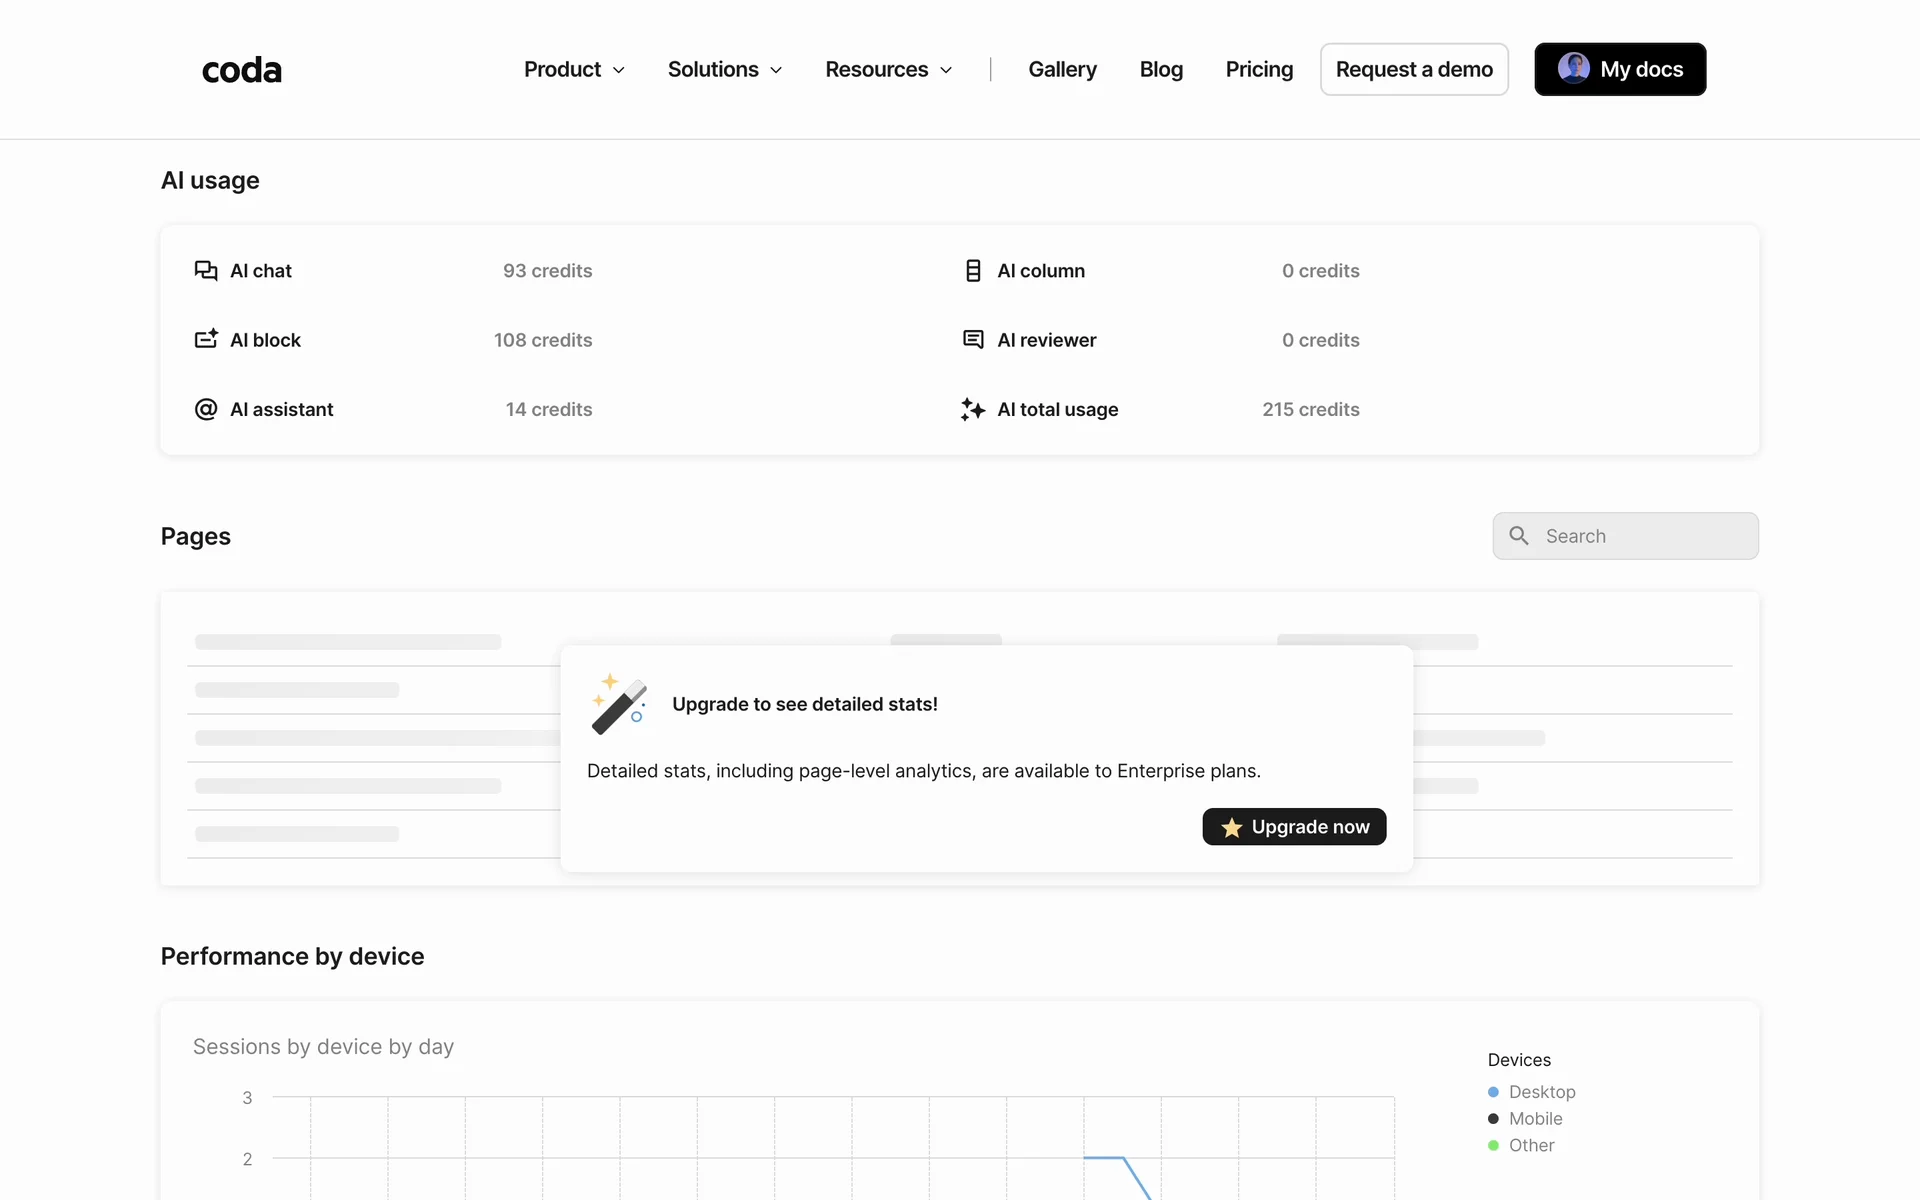
Task: Click the magic wand upgrade icon
Action: click(619, 704)
